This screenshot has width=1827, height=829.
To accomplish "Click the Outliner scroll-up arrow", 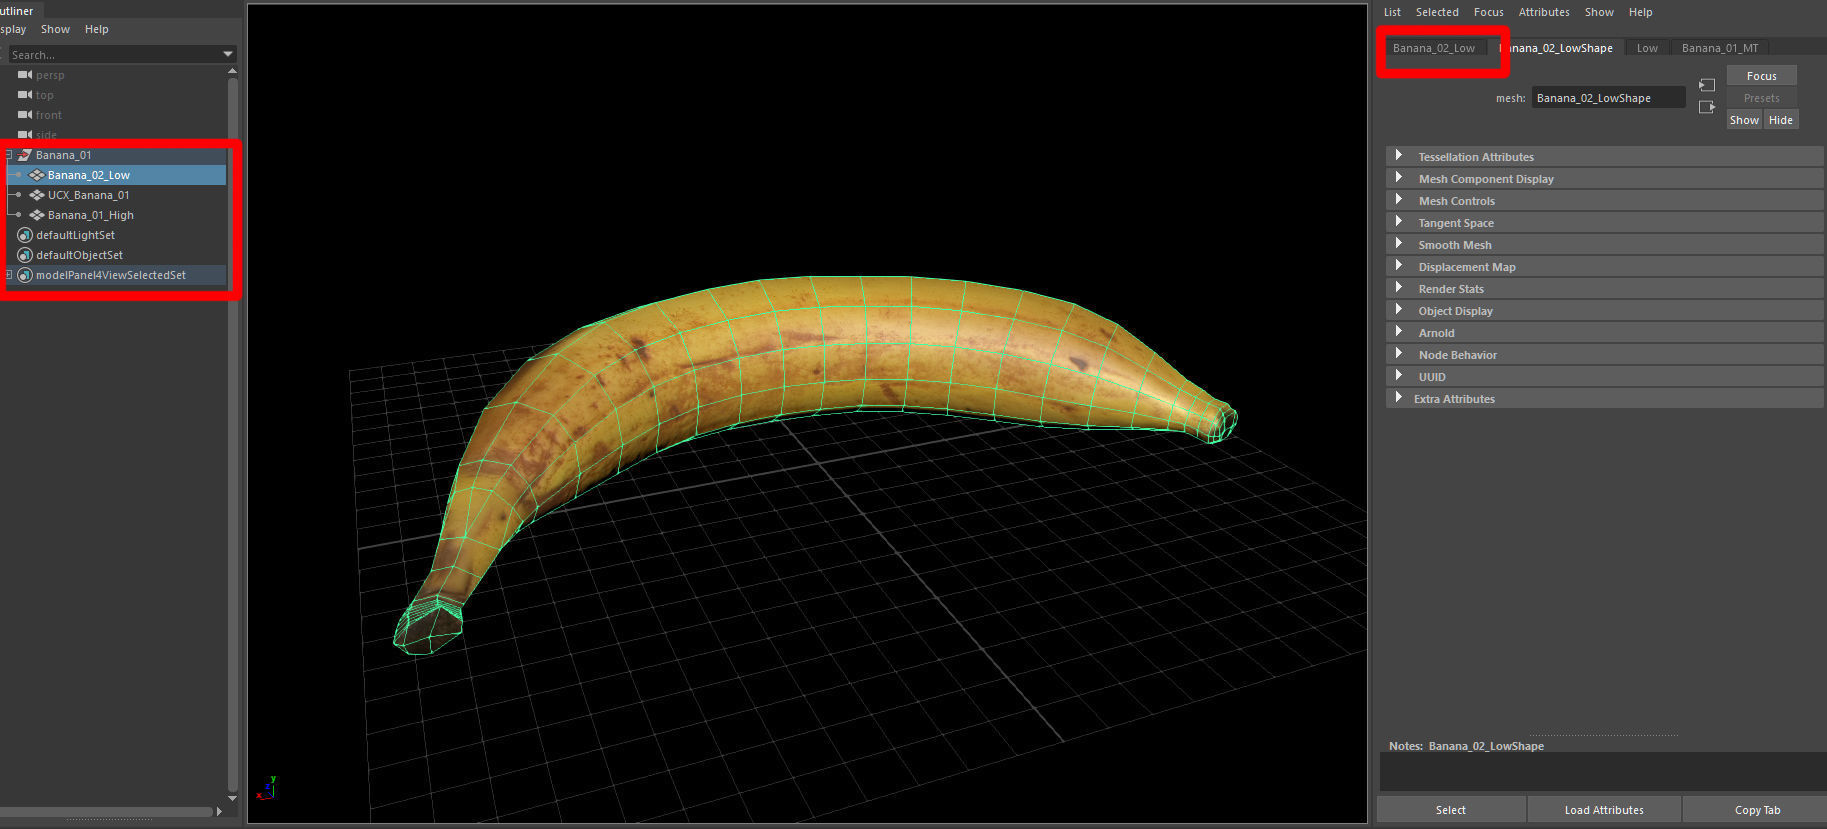I will click(232, 71).
